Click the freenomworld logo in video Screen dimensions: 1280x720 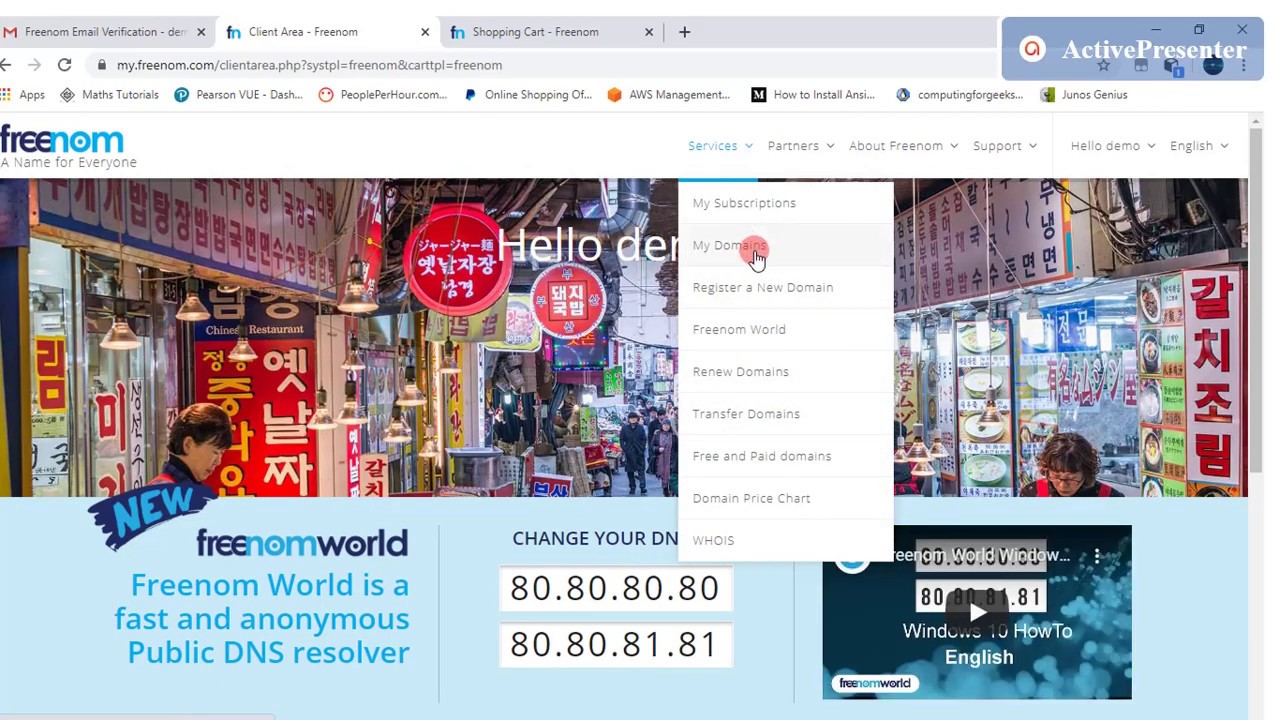pyautogui.click(x=875, y=683)
